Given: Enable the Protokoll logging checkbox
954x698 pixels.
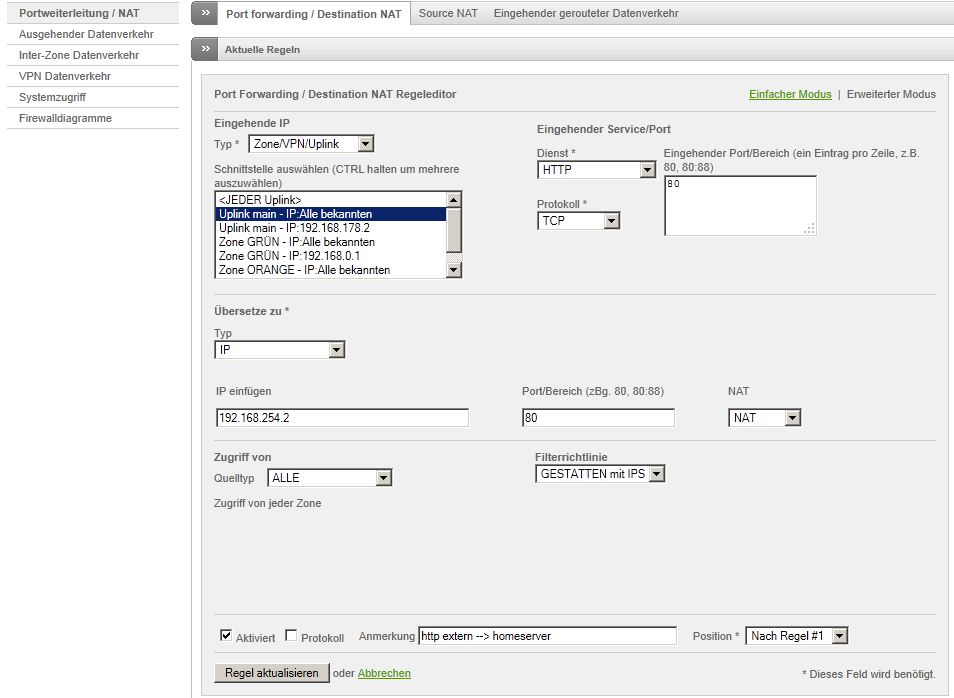Looking at the screenshot, I should click(291, 636).
